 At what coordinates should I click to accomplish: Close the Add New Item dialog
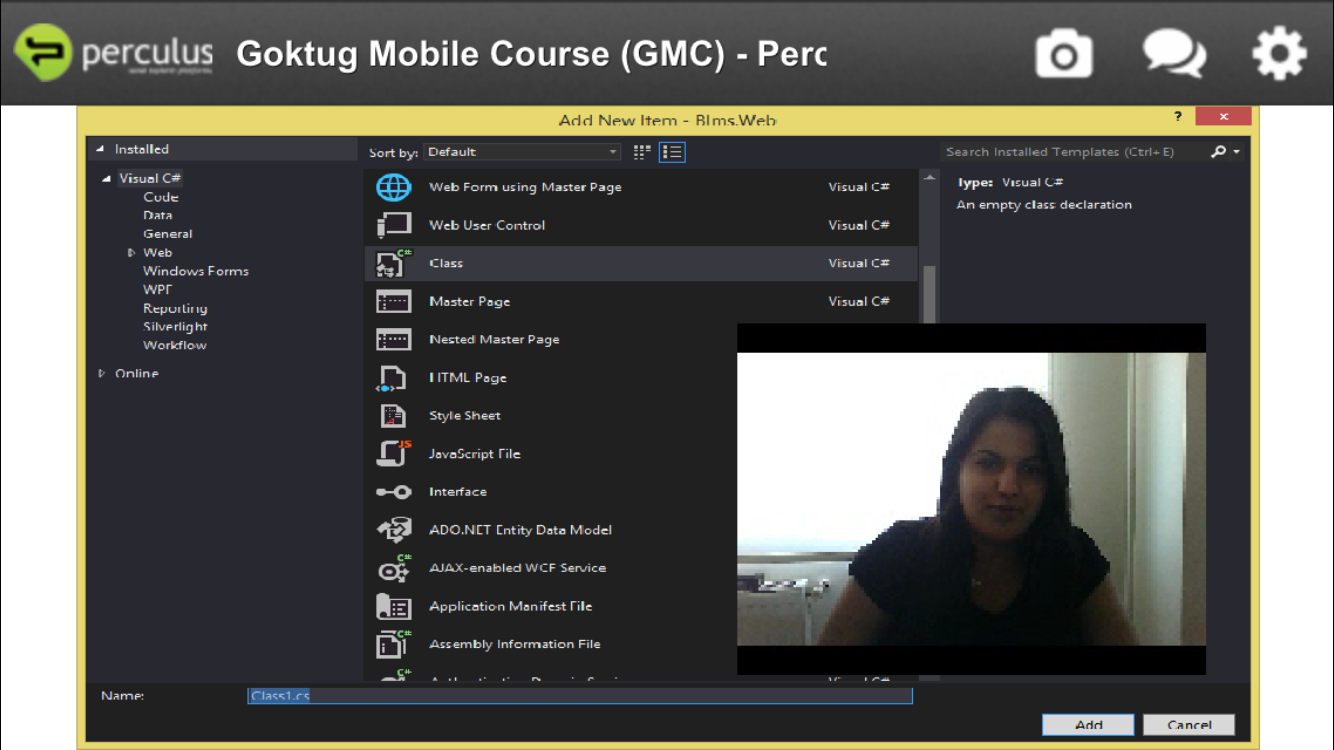click(x=1223, y=117)
